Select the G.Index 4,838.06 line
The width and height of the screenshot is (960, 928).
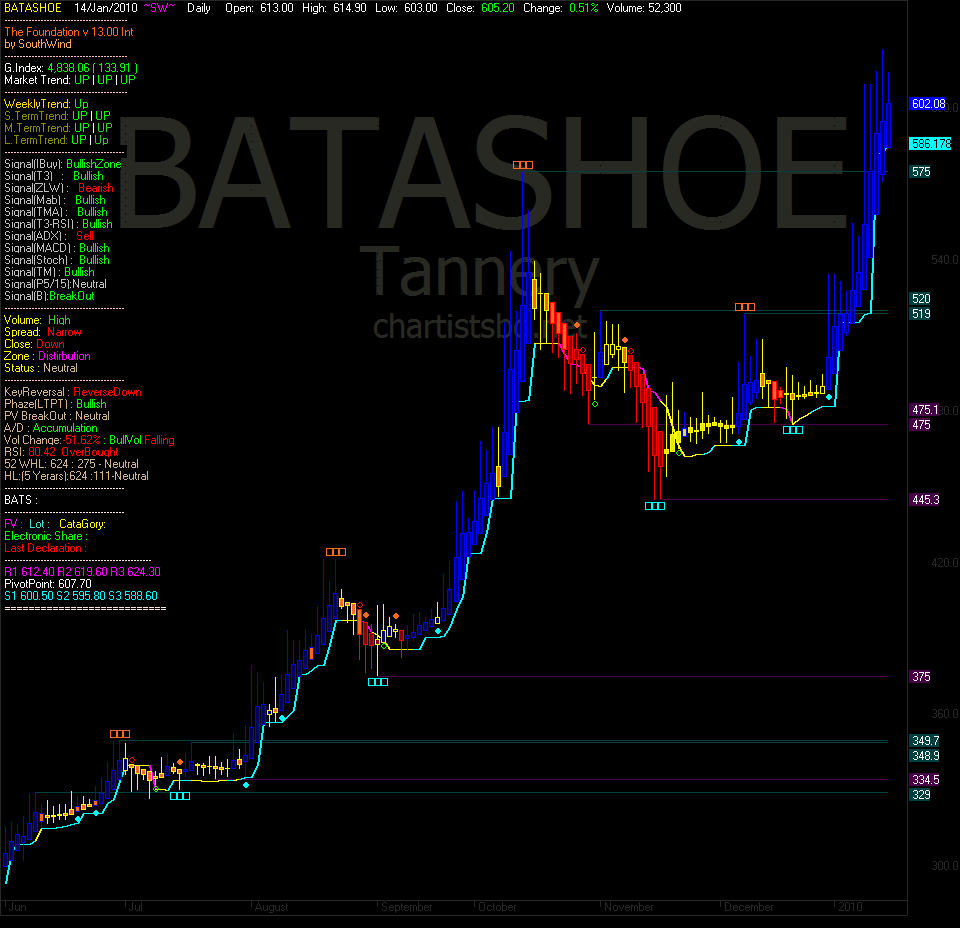pyautogui.click(x=70, y=68)
